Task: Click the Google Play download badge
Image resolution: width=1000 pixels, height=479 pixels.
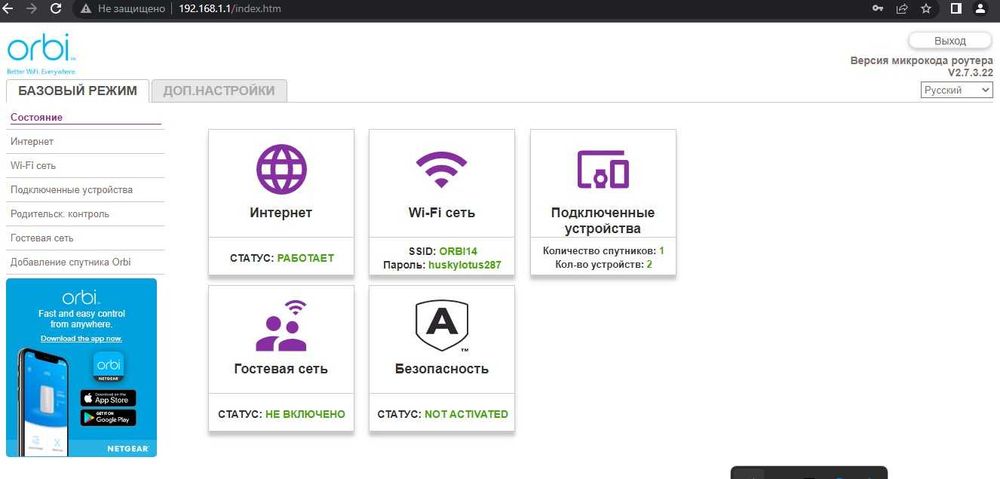Action: 108,418
